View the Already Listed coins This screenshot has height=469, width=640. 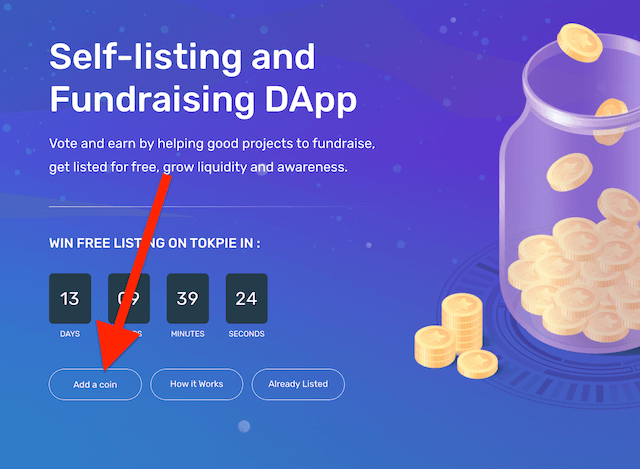point(298,384)
